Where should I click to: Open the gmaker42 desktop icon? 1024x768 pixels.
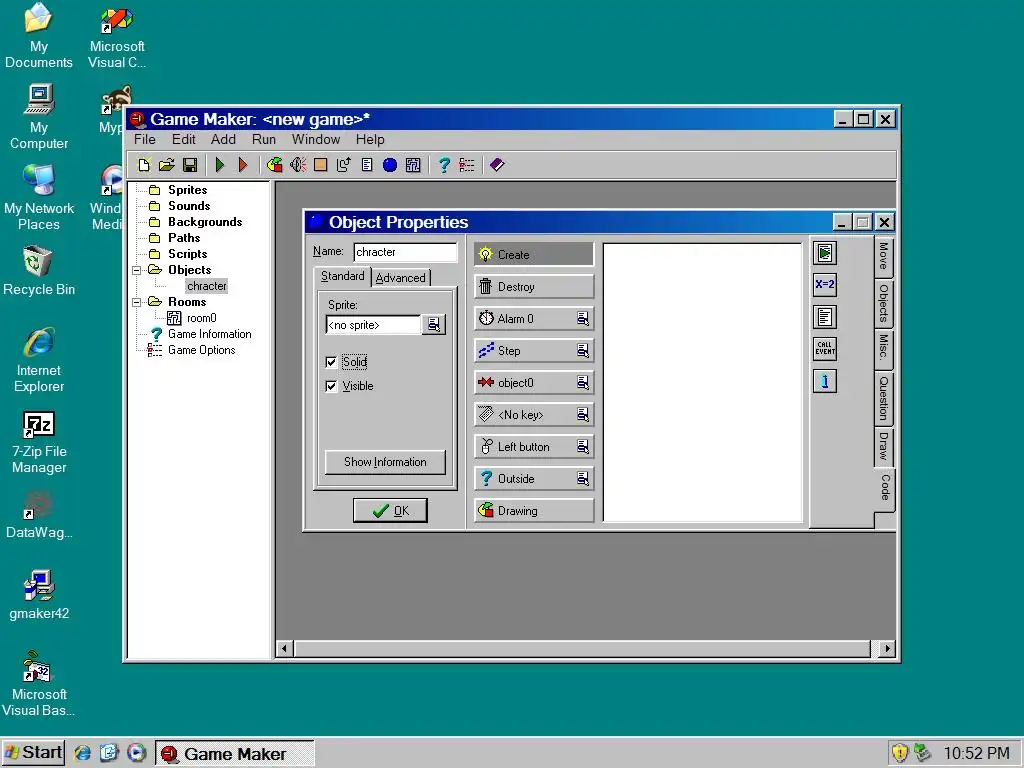click(x=39, y=594)
